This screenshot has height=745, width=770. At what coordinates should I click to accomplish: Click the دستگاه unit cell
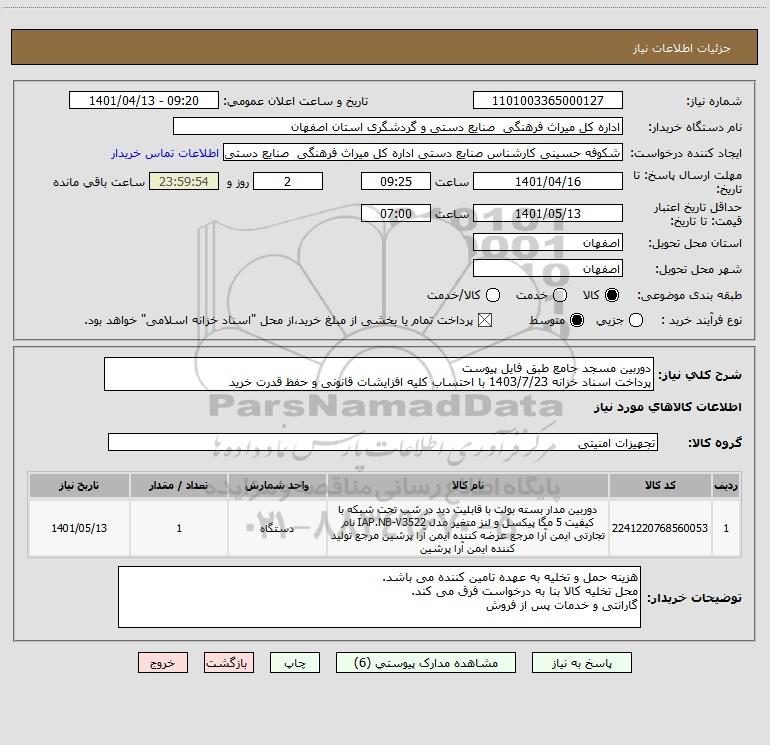click(277, 528)
